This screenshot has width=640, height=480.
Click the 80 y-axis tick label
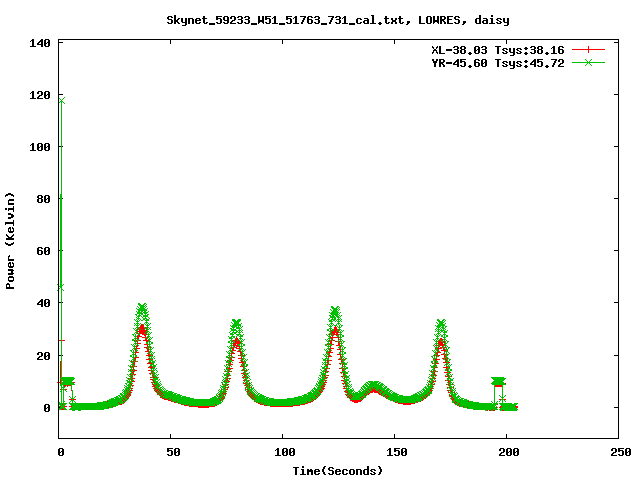coord(44,199)
